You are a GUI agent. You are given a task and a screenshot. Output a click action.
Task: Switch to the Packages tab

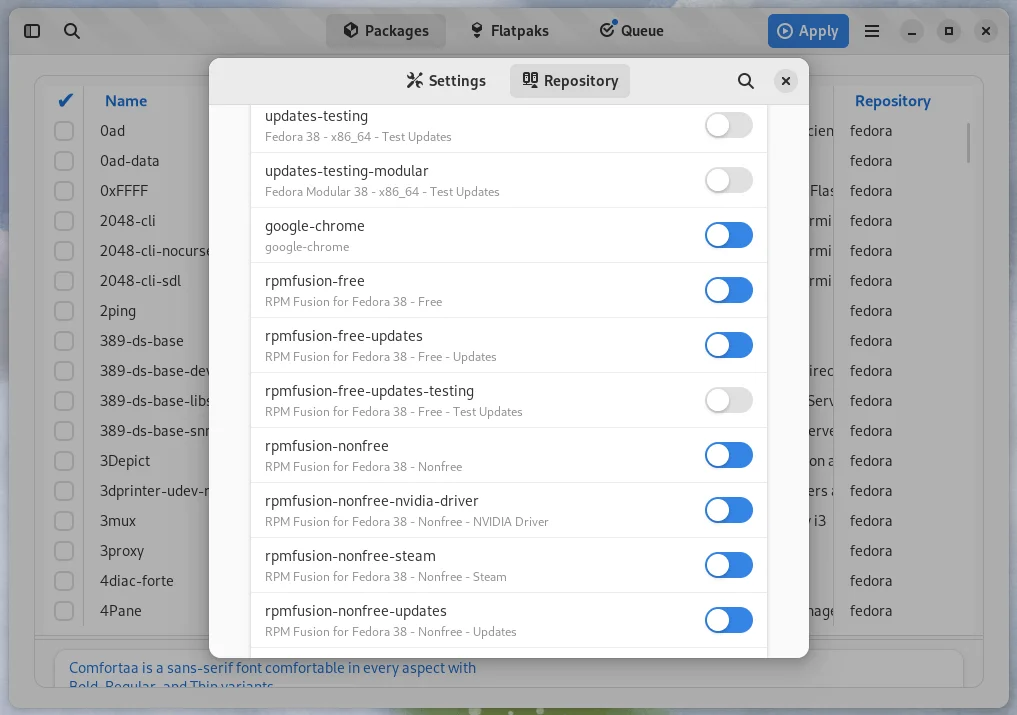tap(386, 30)
